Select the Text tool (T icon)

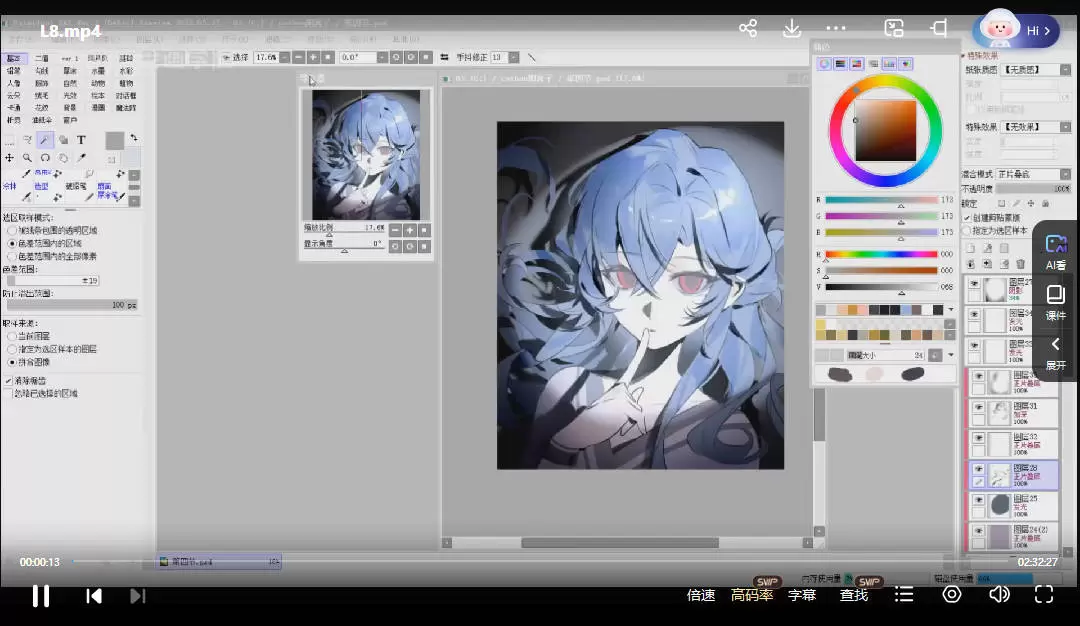coord(81,140)
